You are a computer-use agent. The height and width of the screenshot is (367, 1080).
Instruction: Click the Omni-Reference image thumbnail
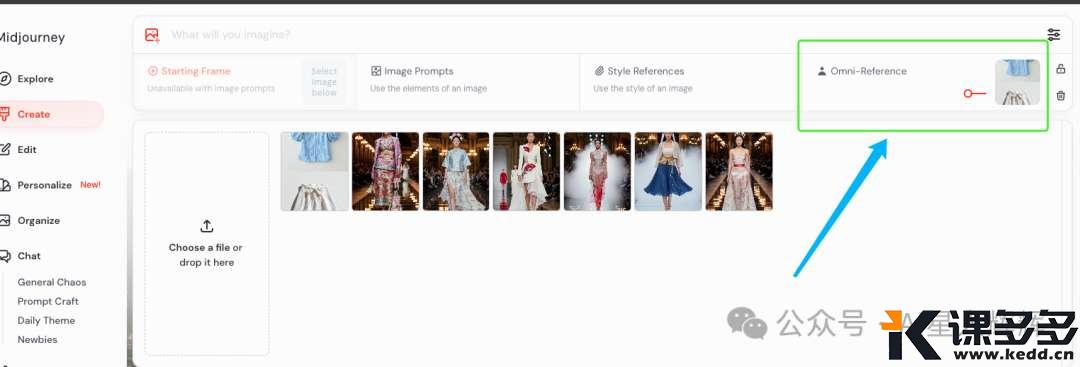click(1017, 82)
